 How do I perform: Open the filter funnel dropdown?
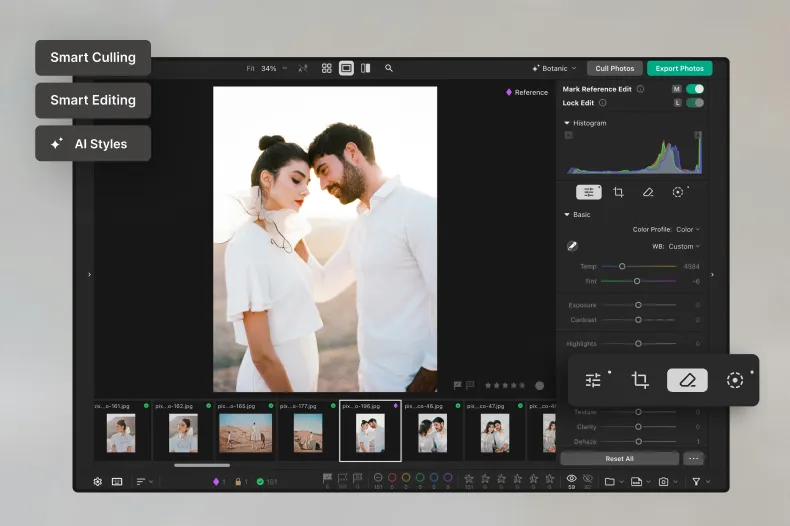click(x=701, y=482)
